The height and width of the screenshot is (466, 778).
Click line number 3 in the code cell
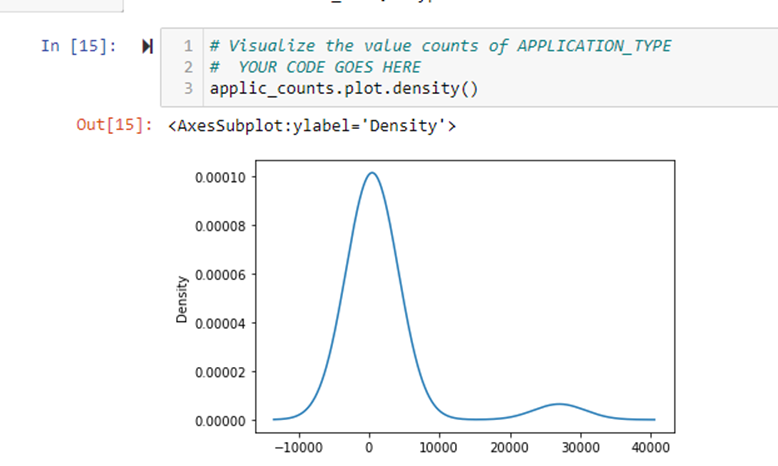(x=188, y=88)
